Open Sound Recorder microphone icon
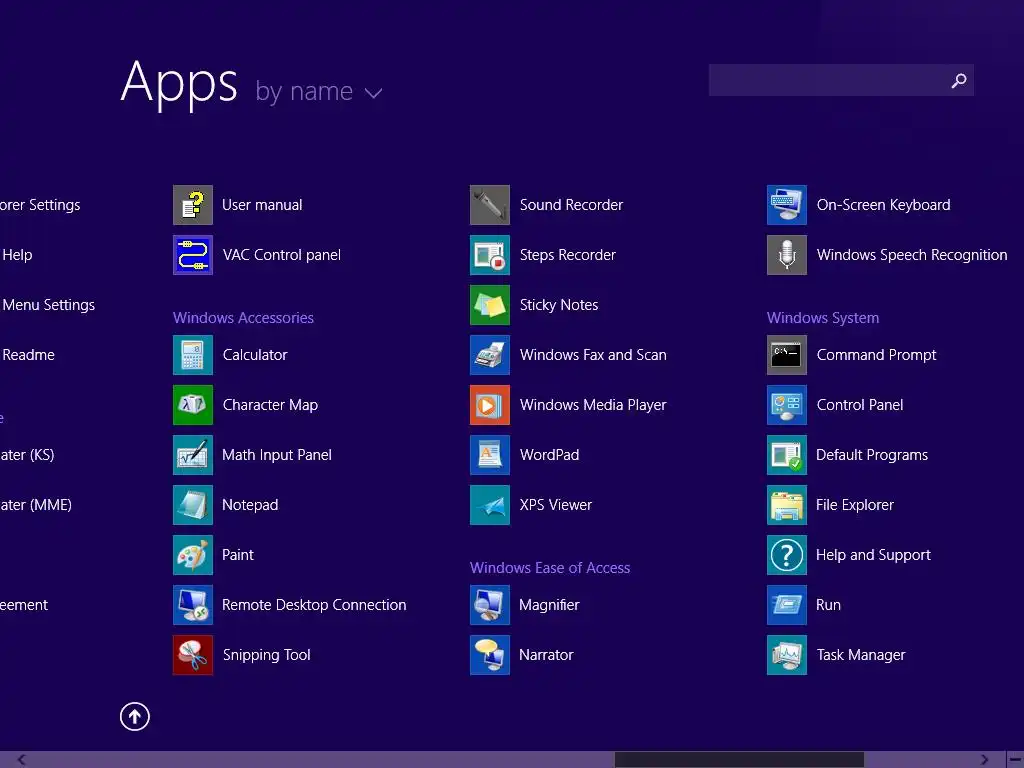The height and width of the screenshot is (768, 1024). pos(490,205)
